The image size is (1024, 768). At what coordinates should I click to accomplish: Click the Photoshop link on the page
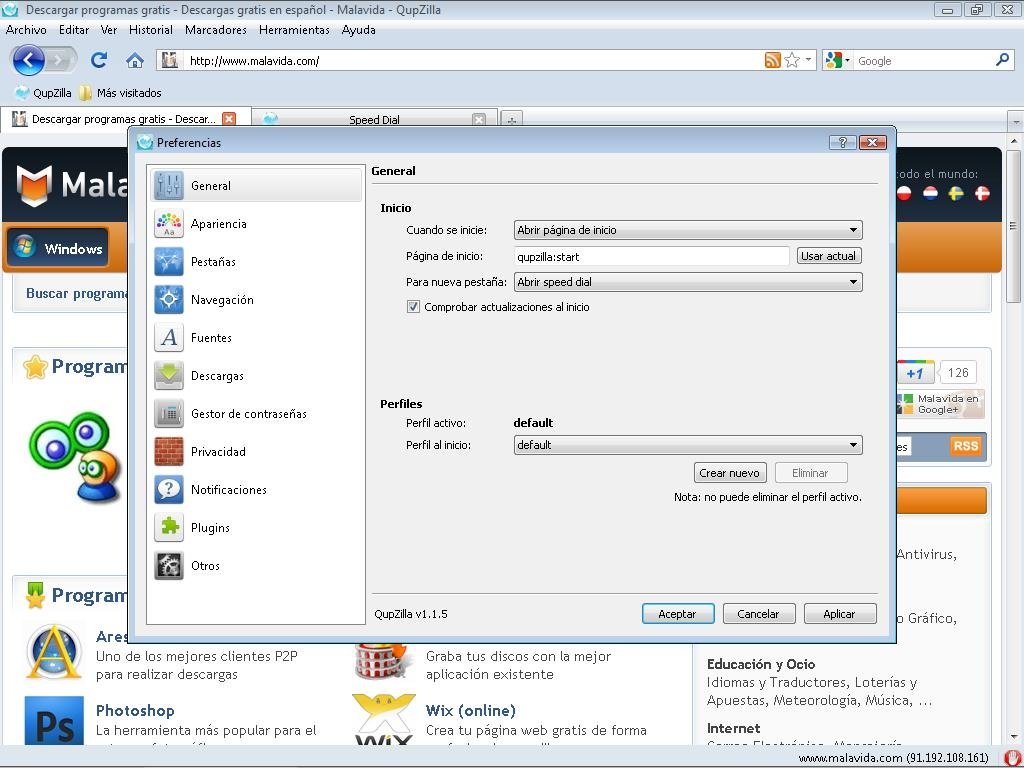[135, 711]
